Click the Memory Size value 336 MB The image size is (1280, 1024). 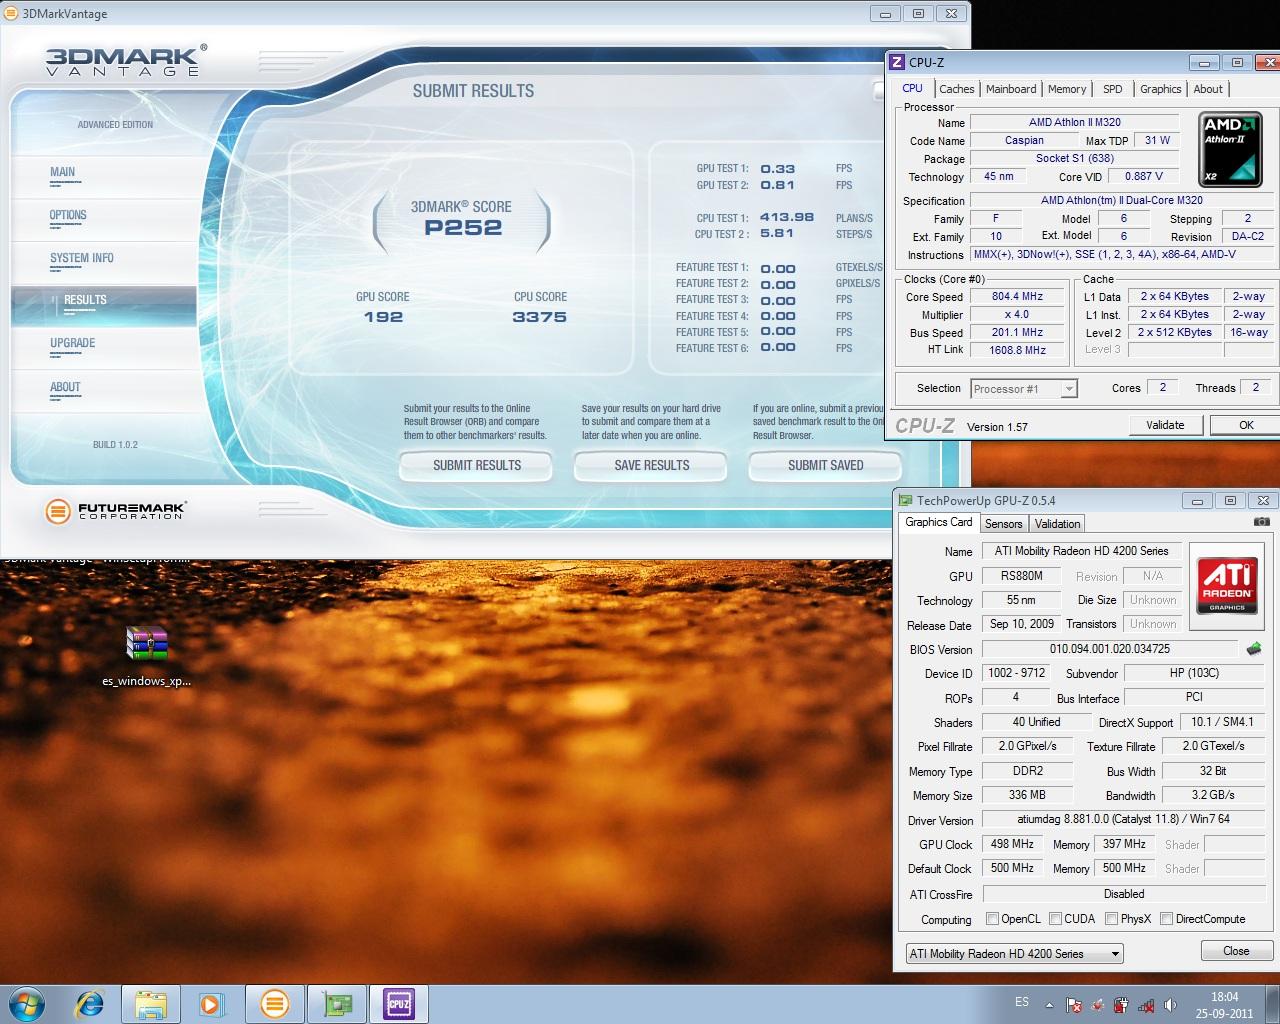click(1027, 795)
